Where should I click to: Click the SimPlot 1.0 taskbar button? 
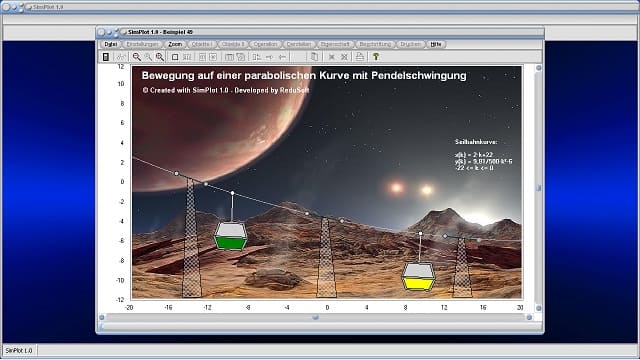click(19, 351)
